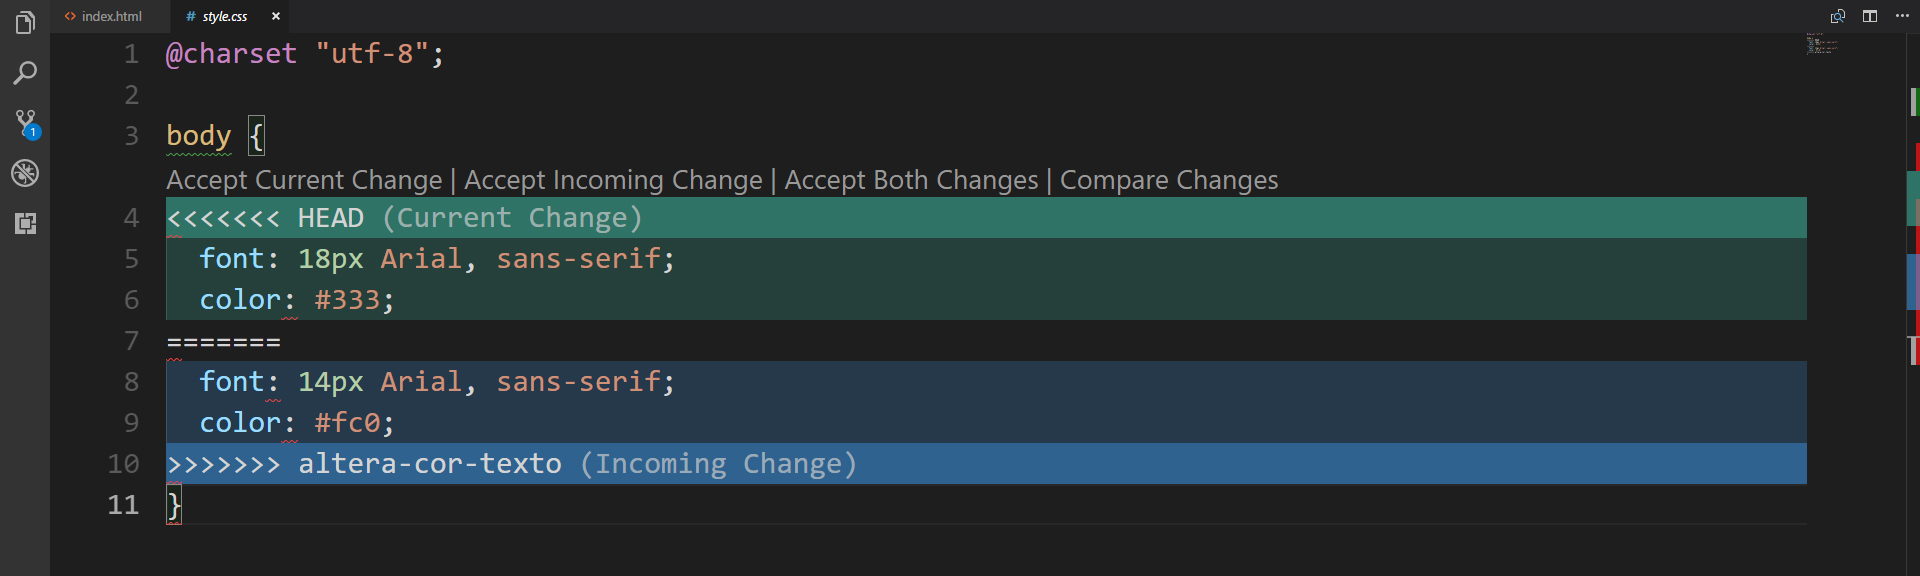Close the style.css tab
Viewport: 1920px width, 576px height.
(276, 16)
